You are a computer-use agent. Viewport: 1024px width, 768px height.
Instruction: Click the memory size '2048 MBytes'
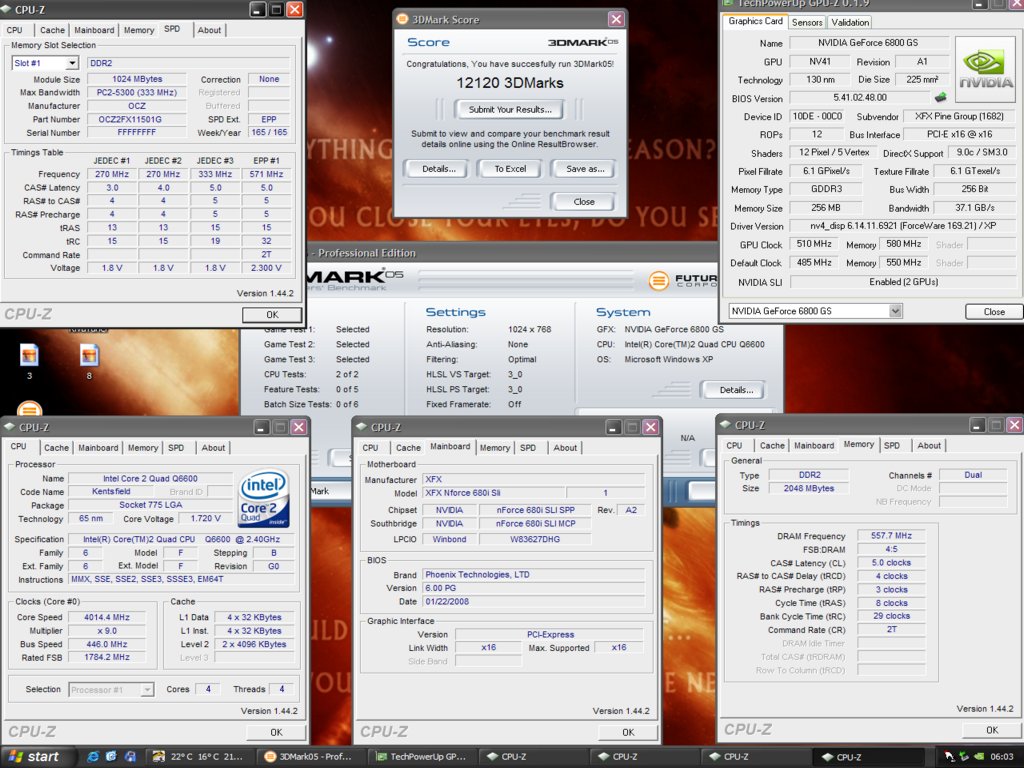808,488
